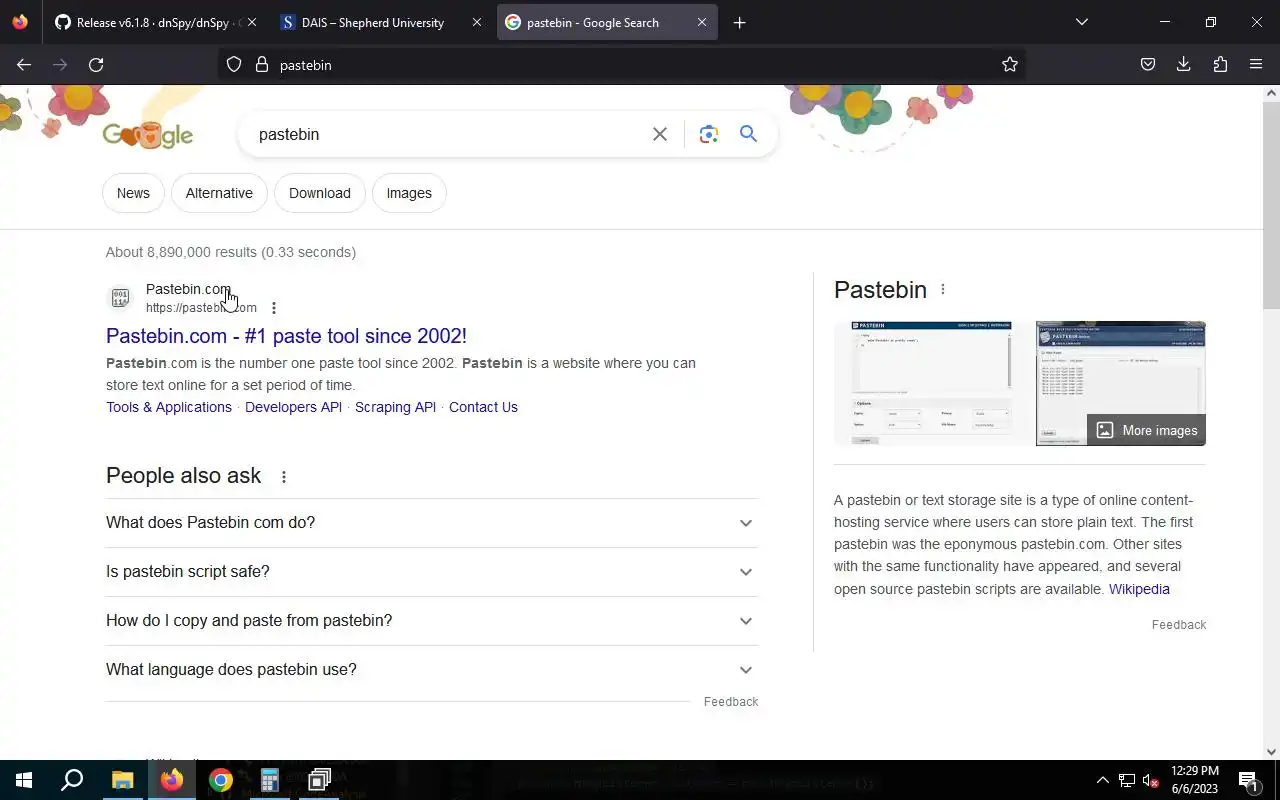This screenshot has width=1280, height=800.
Task: Filter results by Images
Action: coord(409,193)
